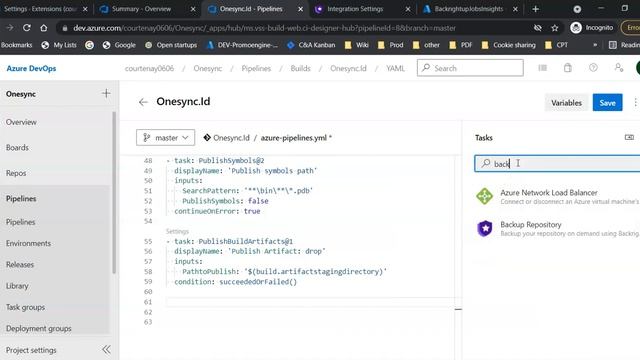Viewport: 640px width, 360px height.
Task: Click 'condition: succeededOrFailed()' line
Action: [x=236, y=282]
